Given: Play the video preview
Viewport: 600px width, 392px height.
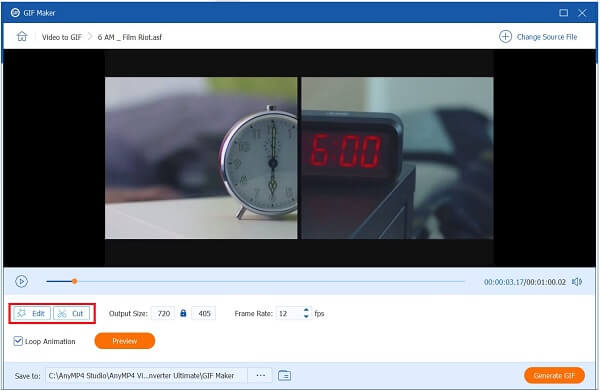Looking at the screenshot, I should (x=21, y=281).
